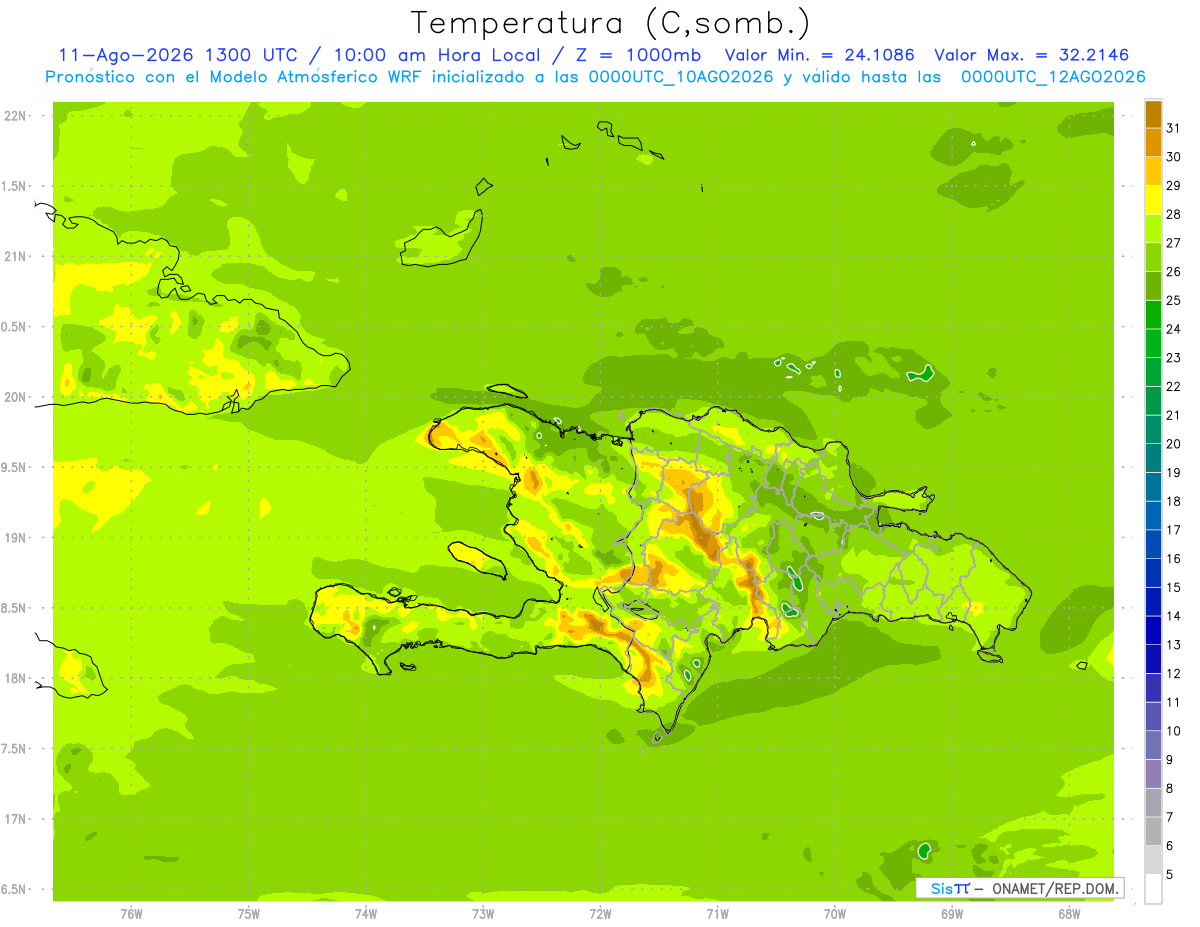The width and height of the screenshot is (1200, 927).
Task: Pick the gold swatch between 29 and 30
Action: pos(1154,171)
